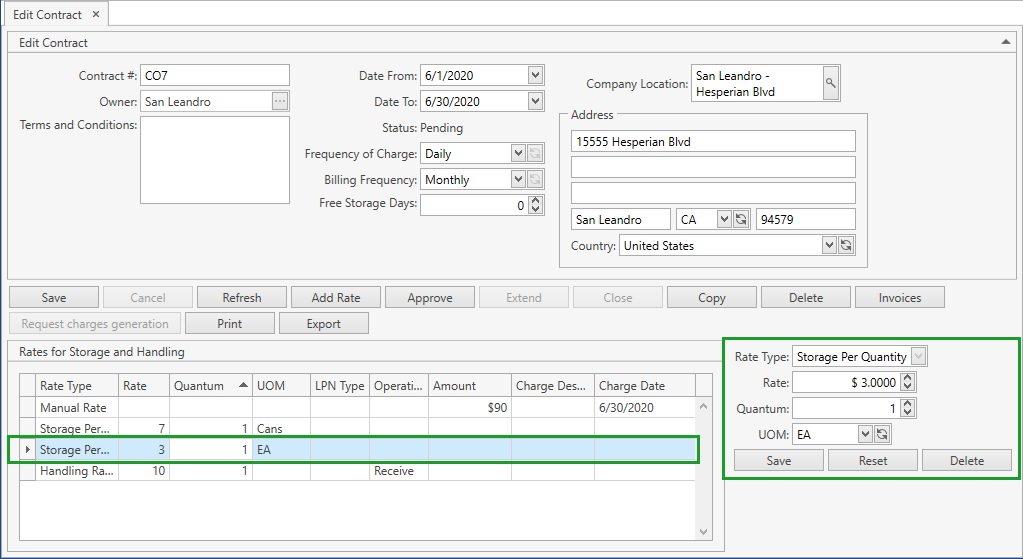Click refresh icon next to UOM EA
Image resolution: width=1023 pixels, height=559 pixels.
click(x=882, y=434)
